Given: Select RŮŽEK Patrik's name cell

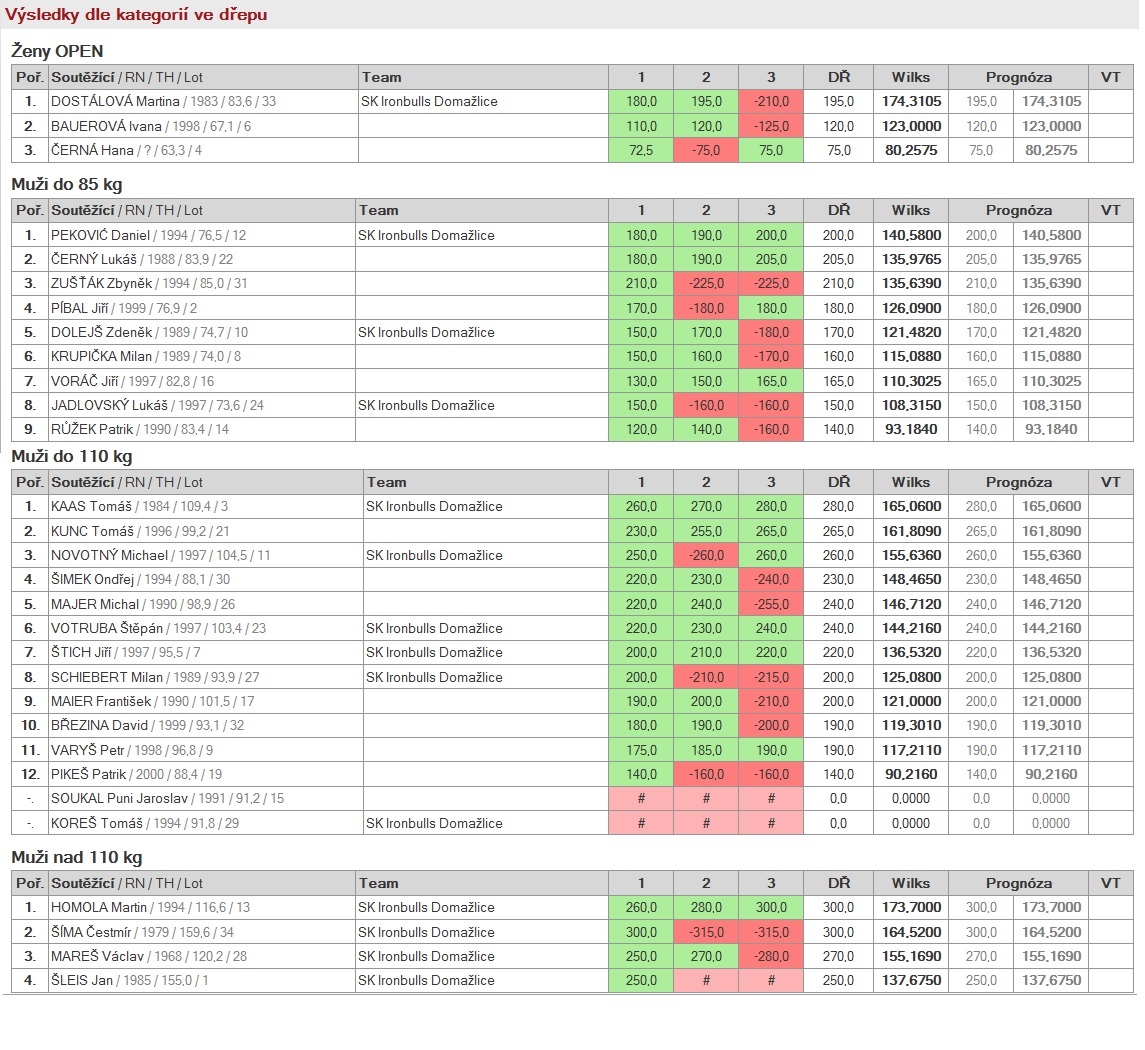Looking at the screenshot, I should click(202, 429).
